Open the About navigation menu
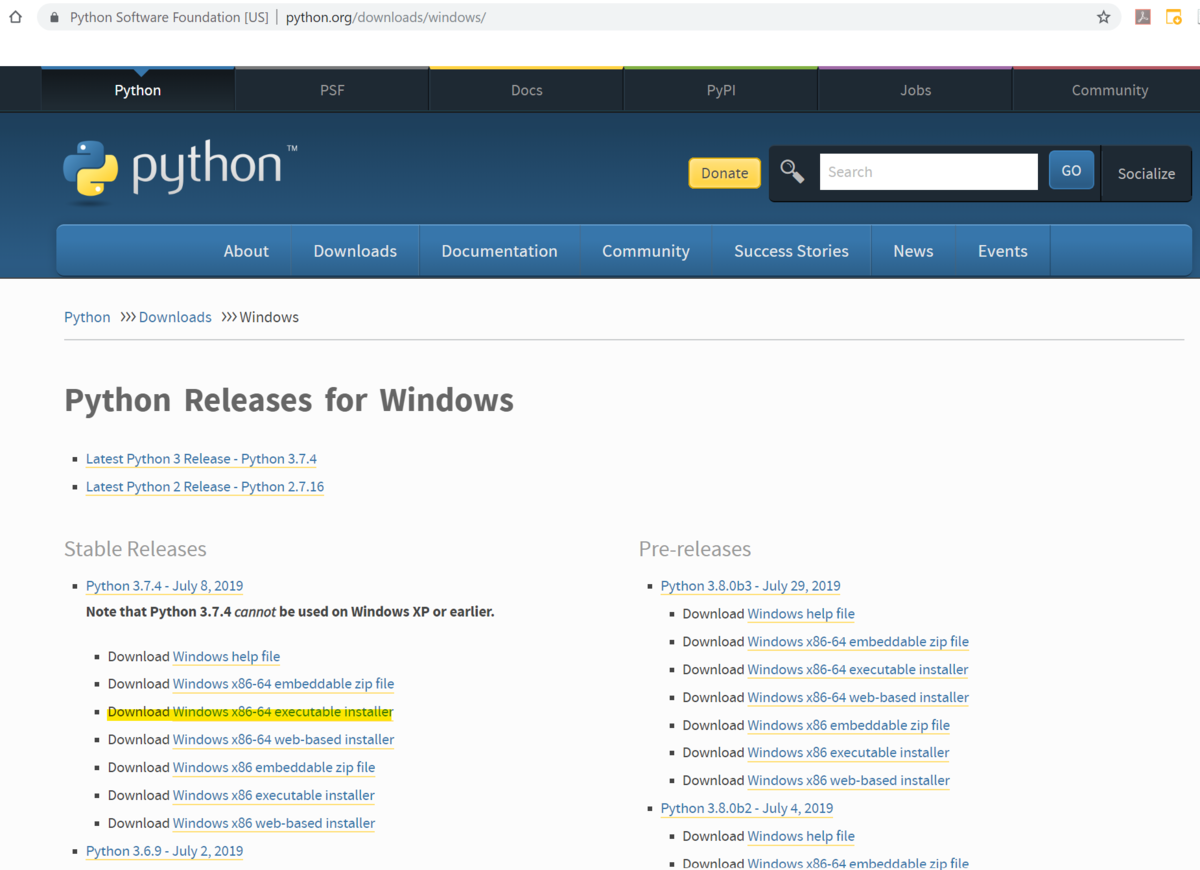Image resolution: width=1200 pixels, height=870 pixels. pyautogui.click(x=246, y=251)
